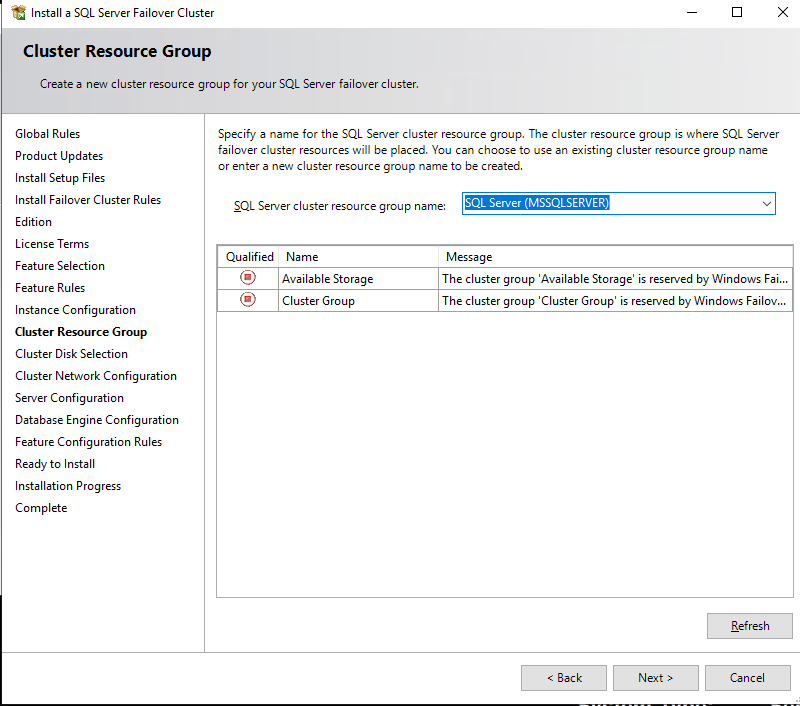
Task: Select the Server Configuration step
Action: [x=69, y=397]
